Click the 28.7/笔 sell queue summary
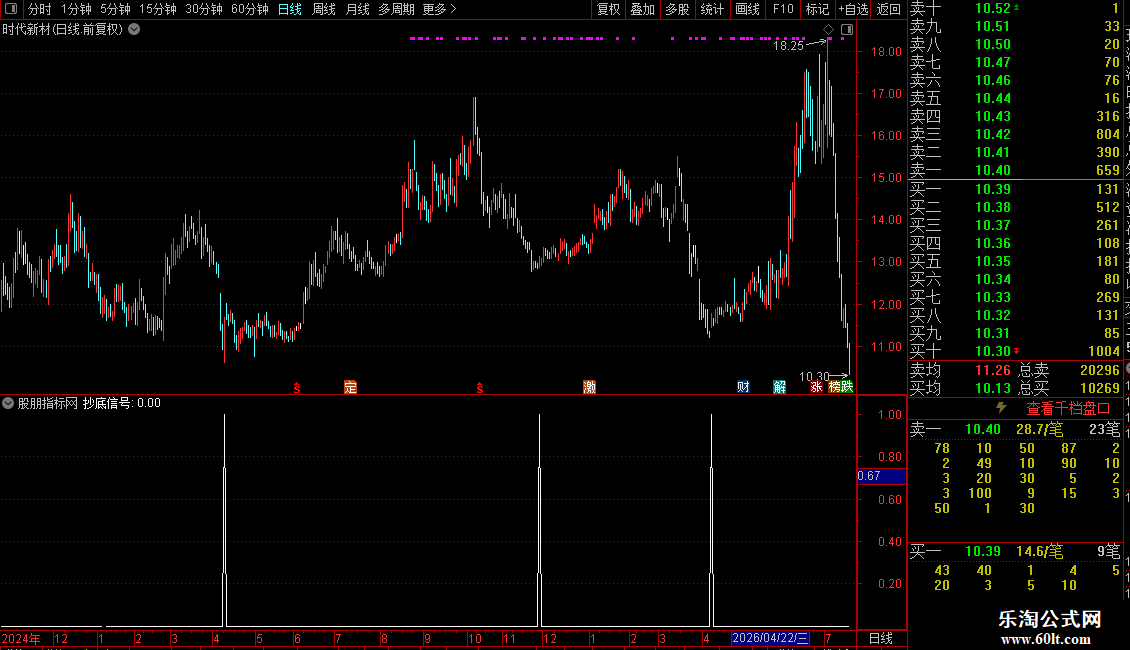This screenshot has width=1130, height=650. 1040,430
